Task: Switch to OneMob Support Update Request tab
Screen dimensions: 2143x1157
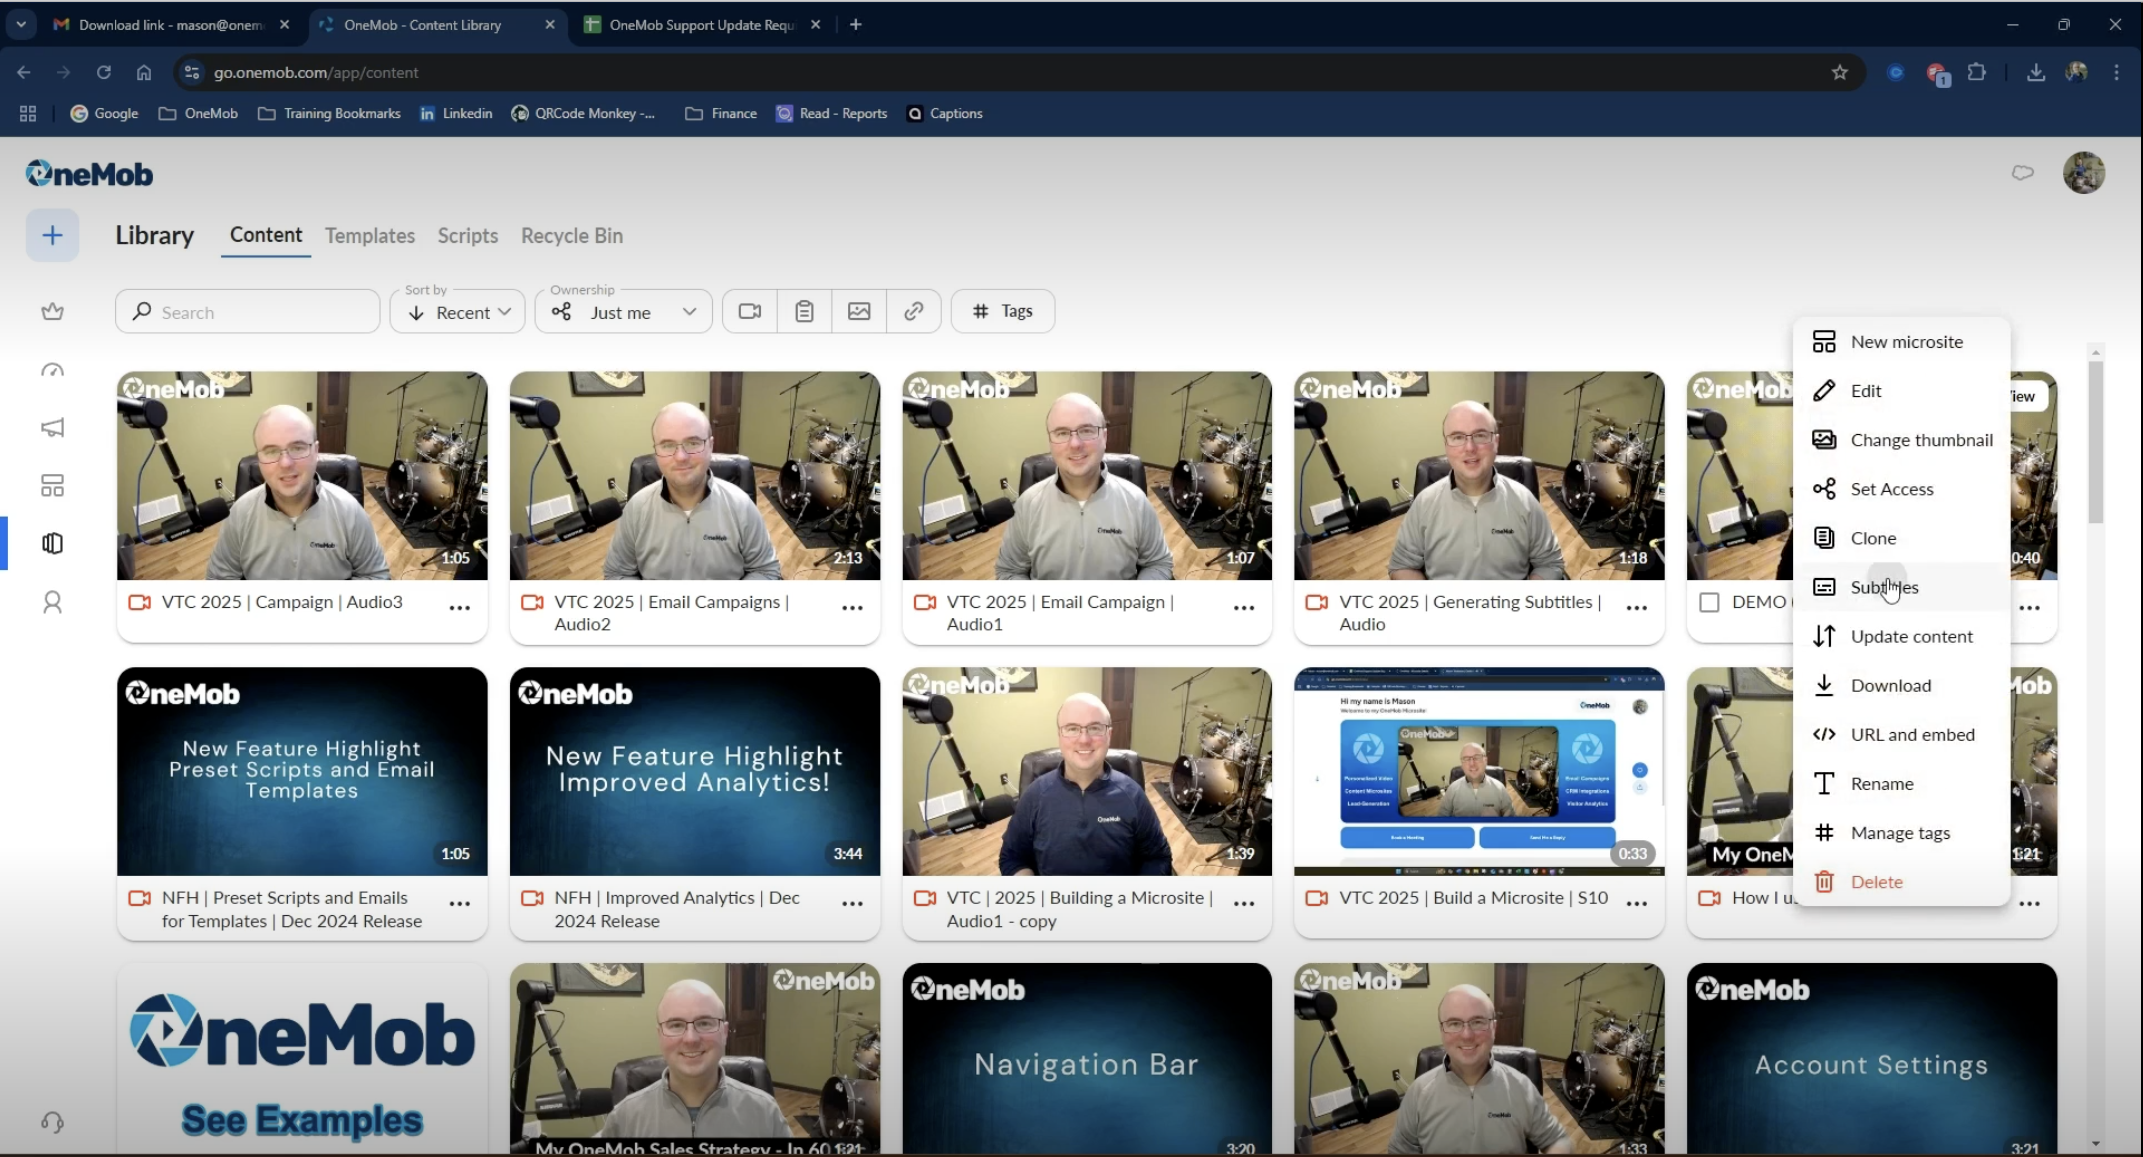Action: pos(702,25)
